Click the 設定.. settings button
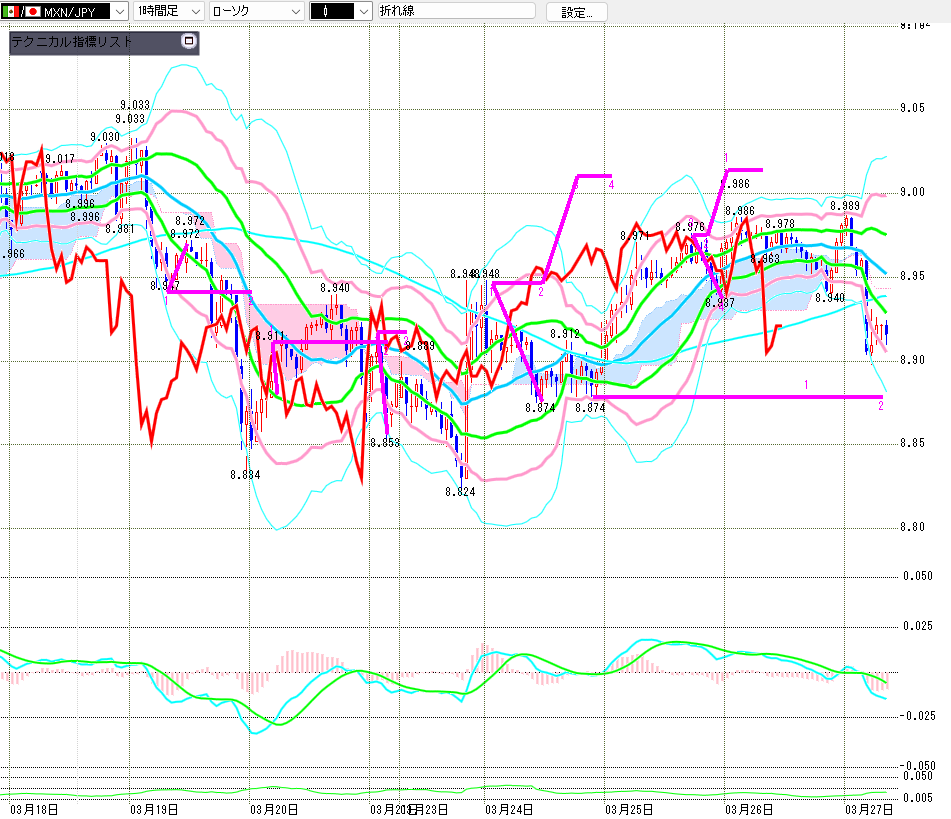The height and width of the screenshot is (819, 951). 576,12
